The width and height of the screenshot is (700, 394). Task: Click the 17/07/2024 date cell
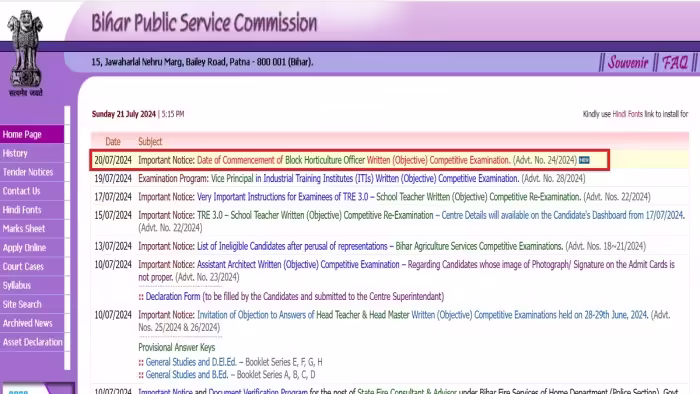[x=113, y=197]
